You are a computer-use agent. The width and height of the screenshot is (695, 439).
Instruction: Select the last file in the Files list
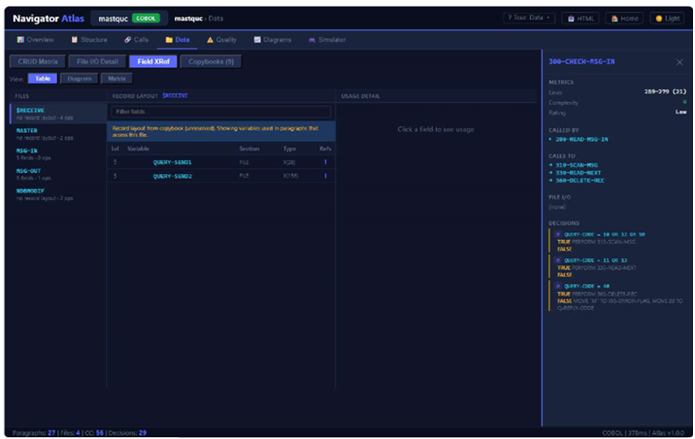[x=59, y=194]
